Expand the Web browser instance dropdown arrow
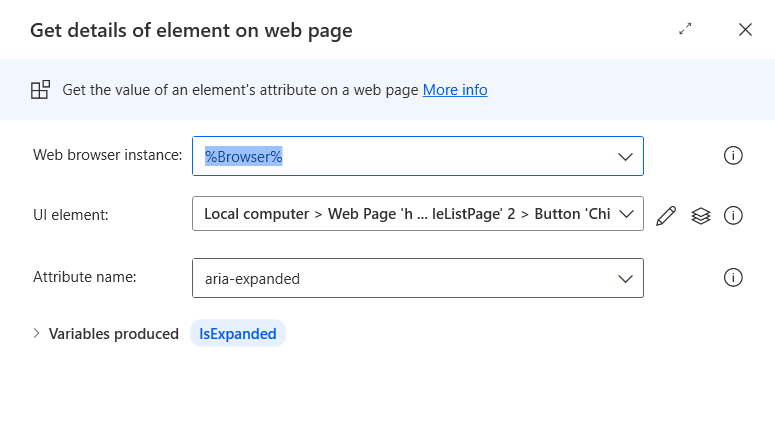Image resolution: width=775 pixels, height=428 pixels. coord(625,156)
